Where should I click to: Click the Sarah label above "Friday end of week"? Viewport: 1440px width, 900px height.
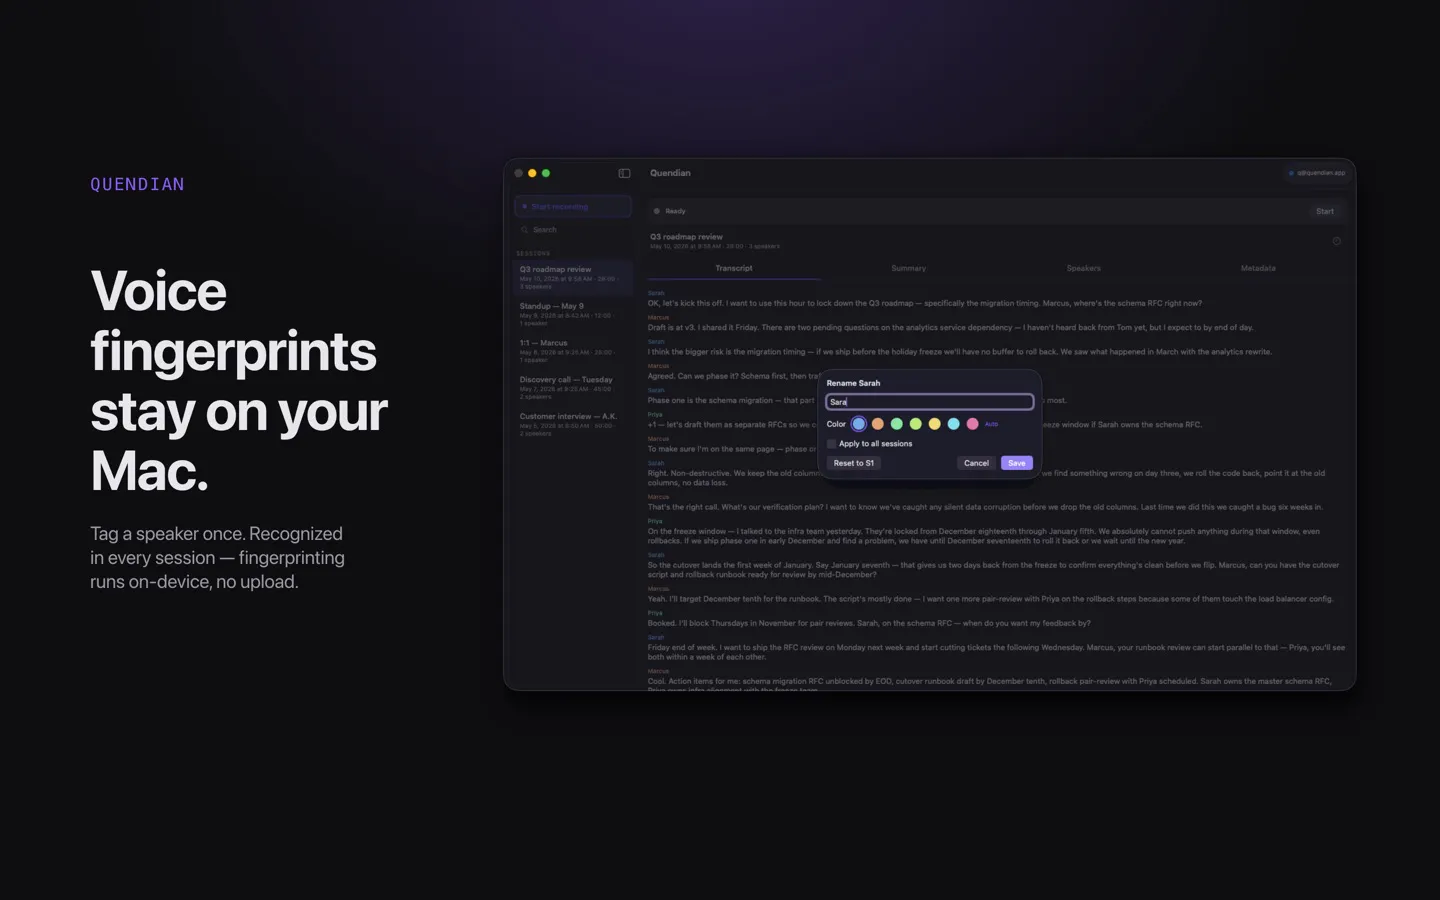coord(656,637)
